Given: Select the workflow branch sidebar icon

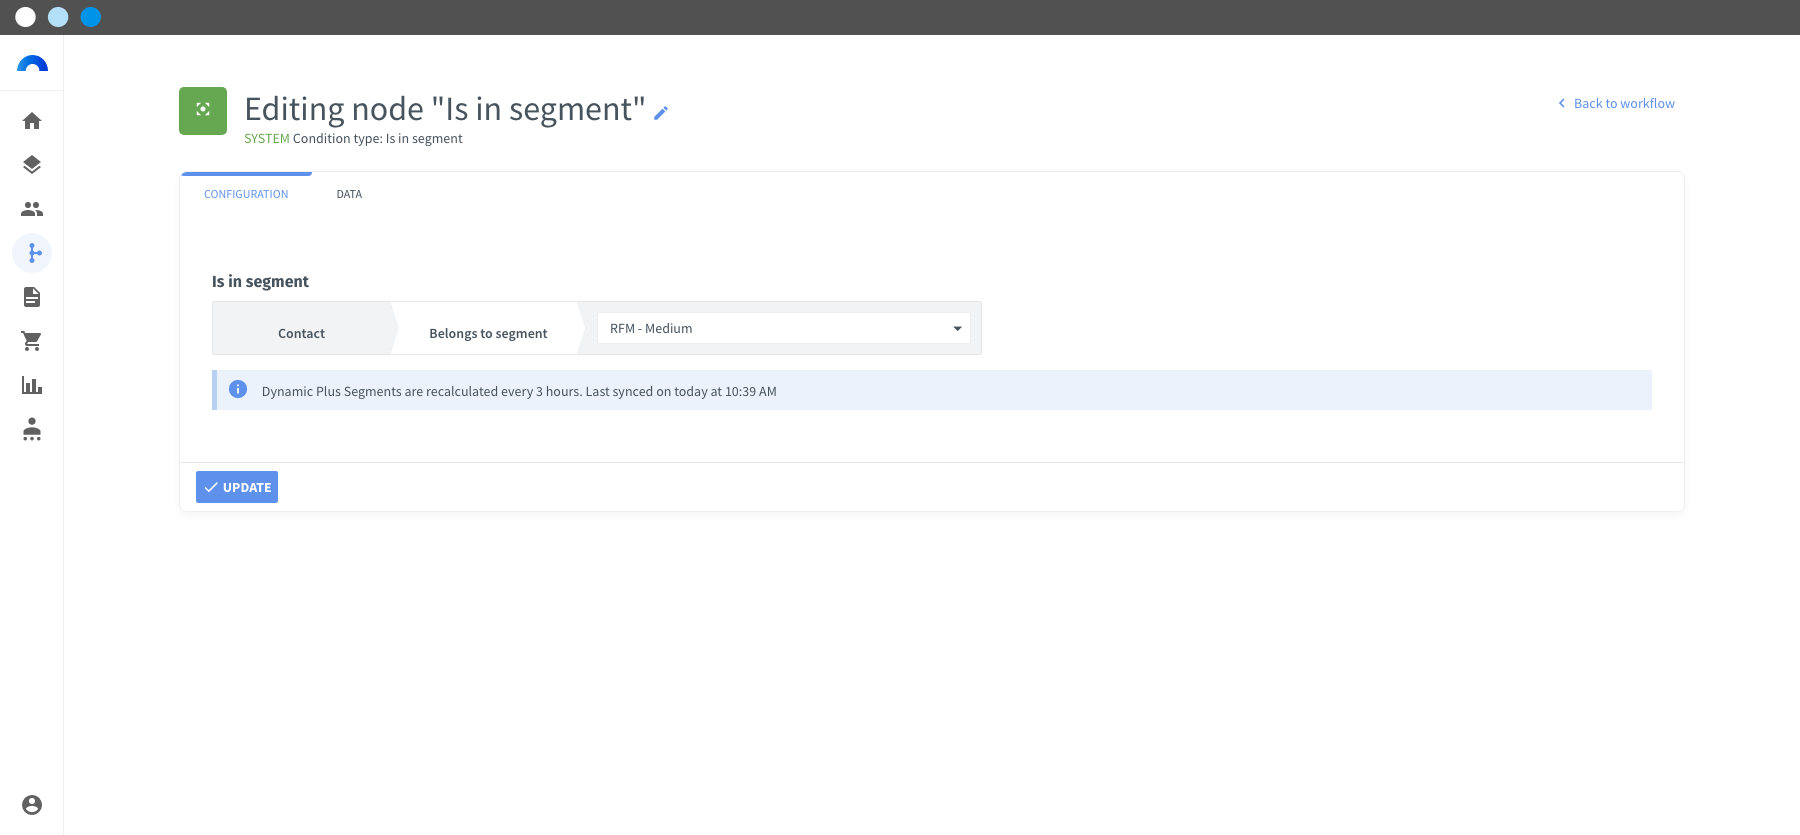Looking at the screenshot, I should click(x=32, y=253).
